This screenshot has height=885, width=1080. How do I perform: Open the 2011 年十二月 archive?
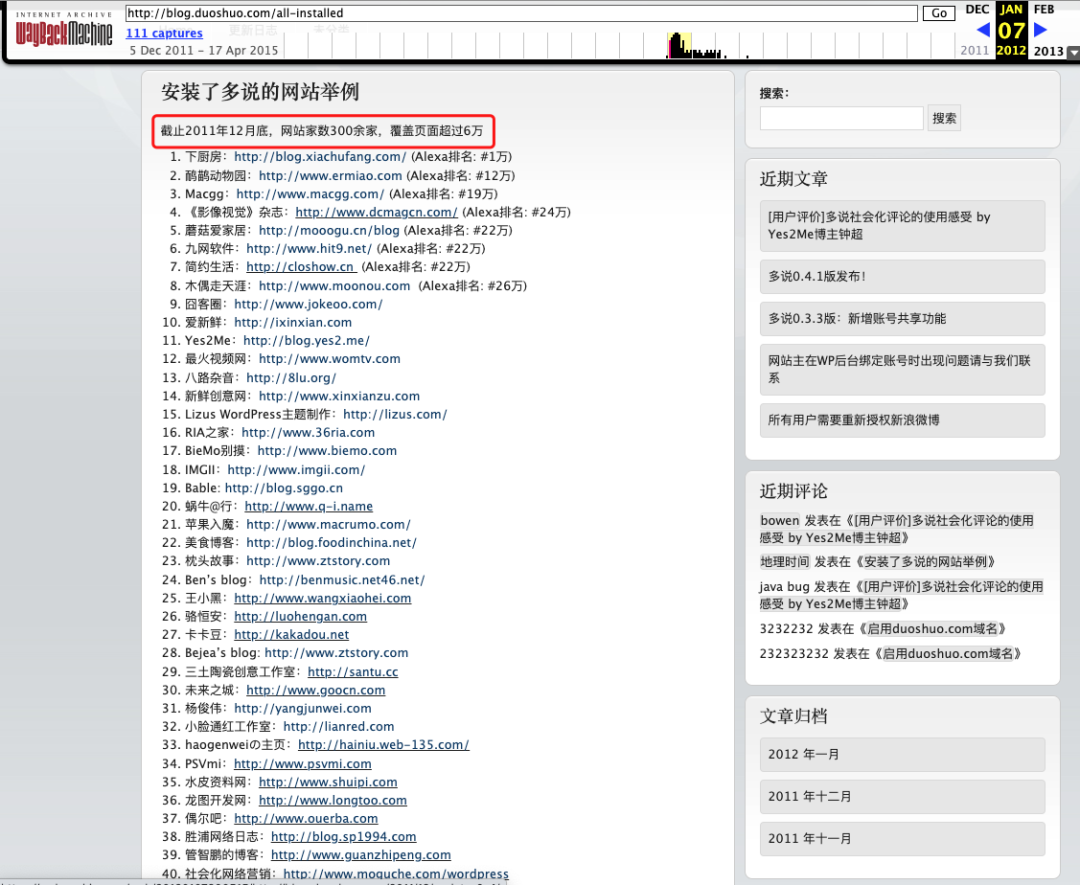pyautogui.click(x=810, y=797)
